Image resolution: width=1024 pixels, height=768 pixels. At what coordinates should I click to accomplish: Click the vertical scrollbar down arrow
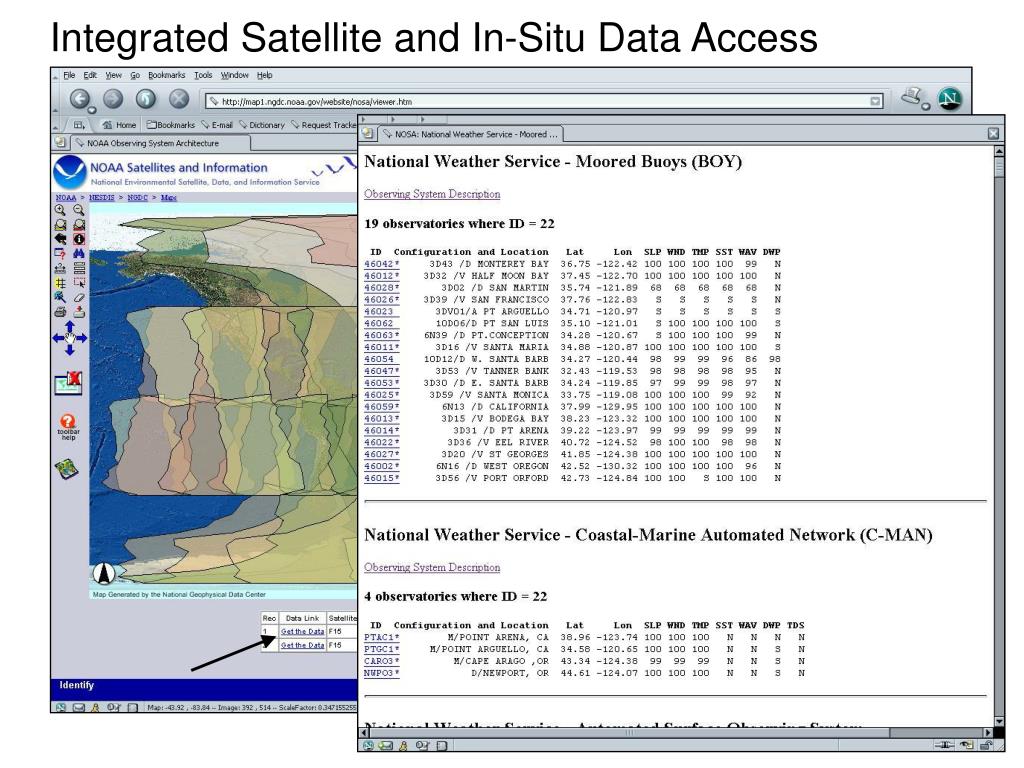[x=999, y=721]
